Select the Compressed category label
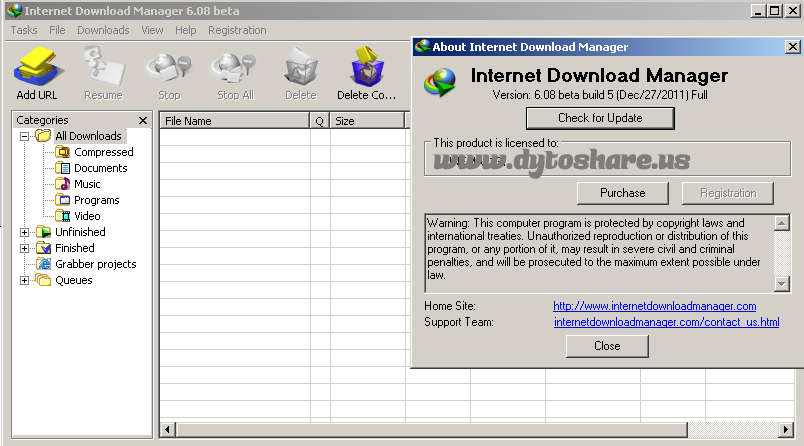 pos(104,152)
